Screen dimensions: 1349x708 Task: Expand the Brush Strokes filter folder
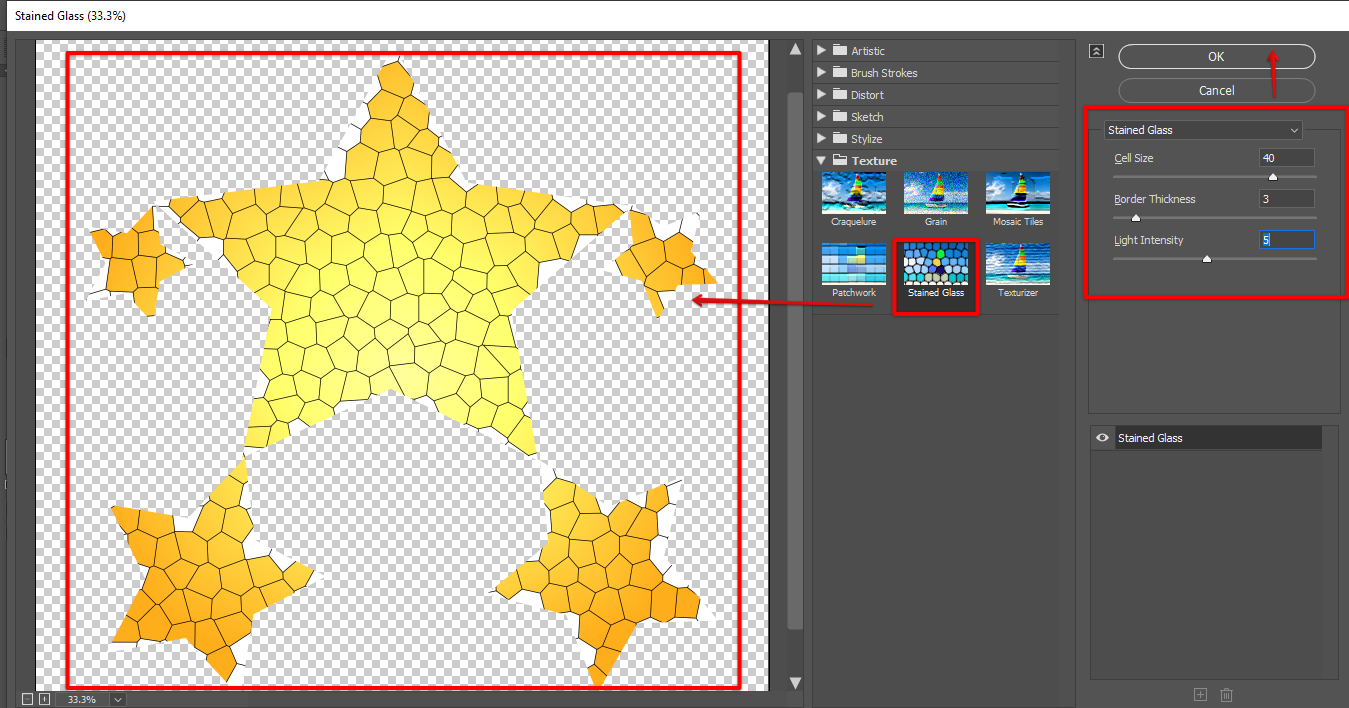(822, 73)
